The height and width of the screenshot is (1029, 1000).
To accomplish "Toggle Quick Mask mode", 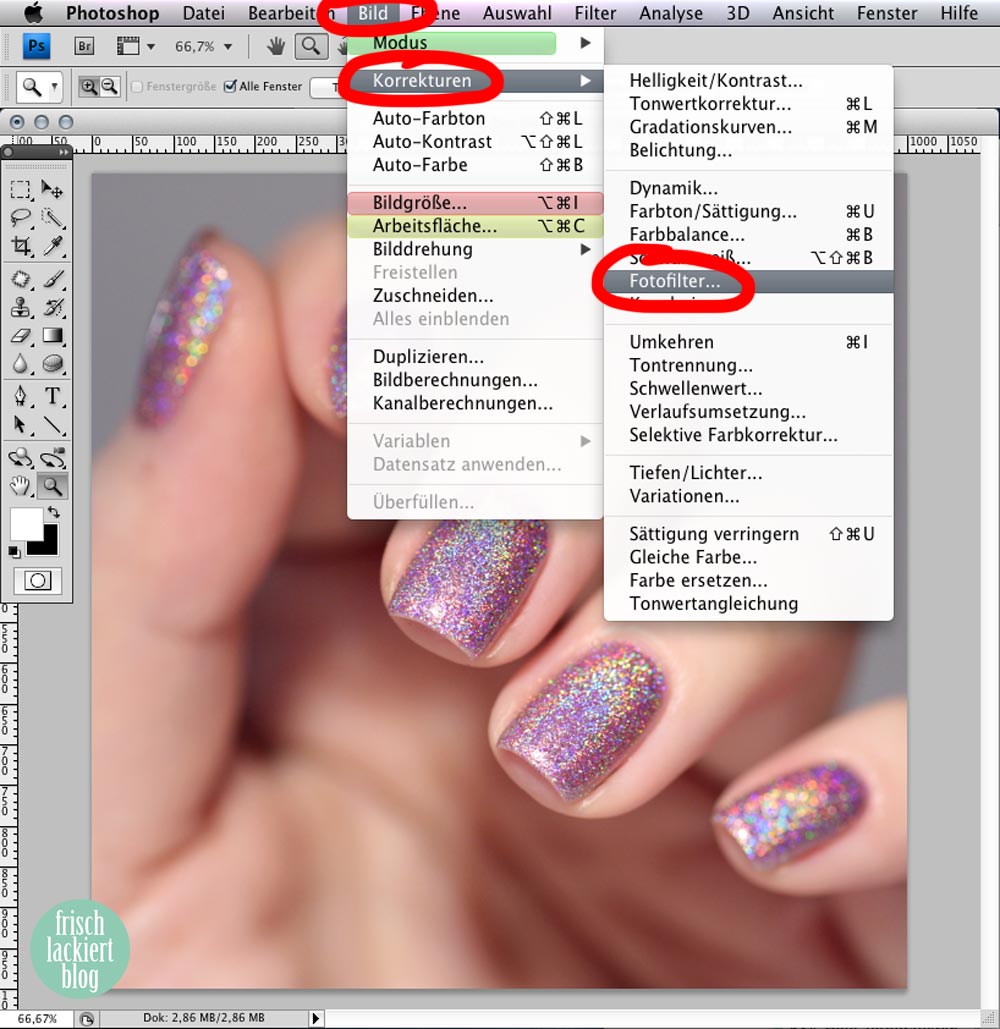I will [37, 581].
